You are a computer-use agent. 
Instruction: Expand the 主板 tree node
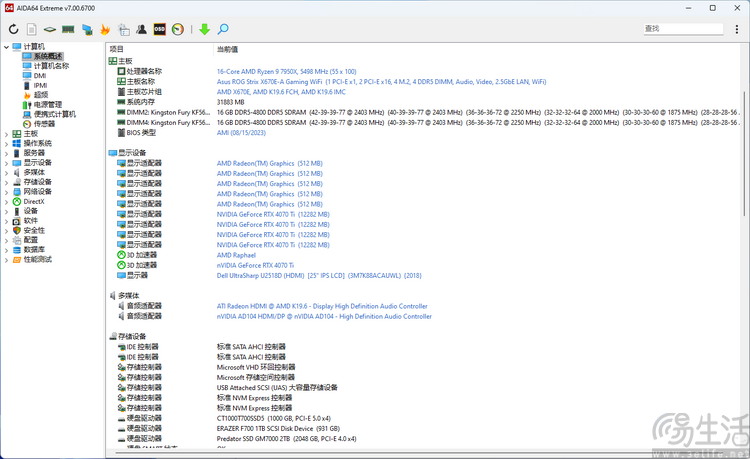[6, 134]
